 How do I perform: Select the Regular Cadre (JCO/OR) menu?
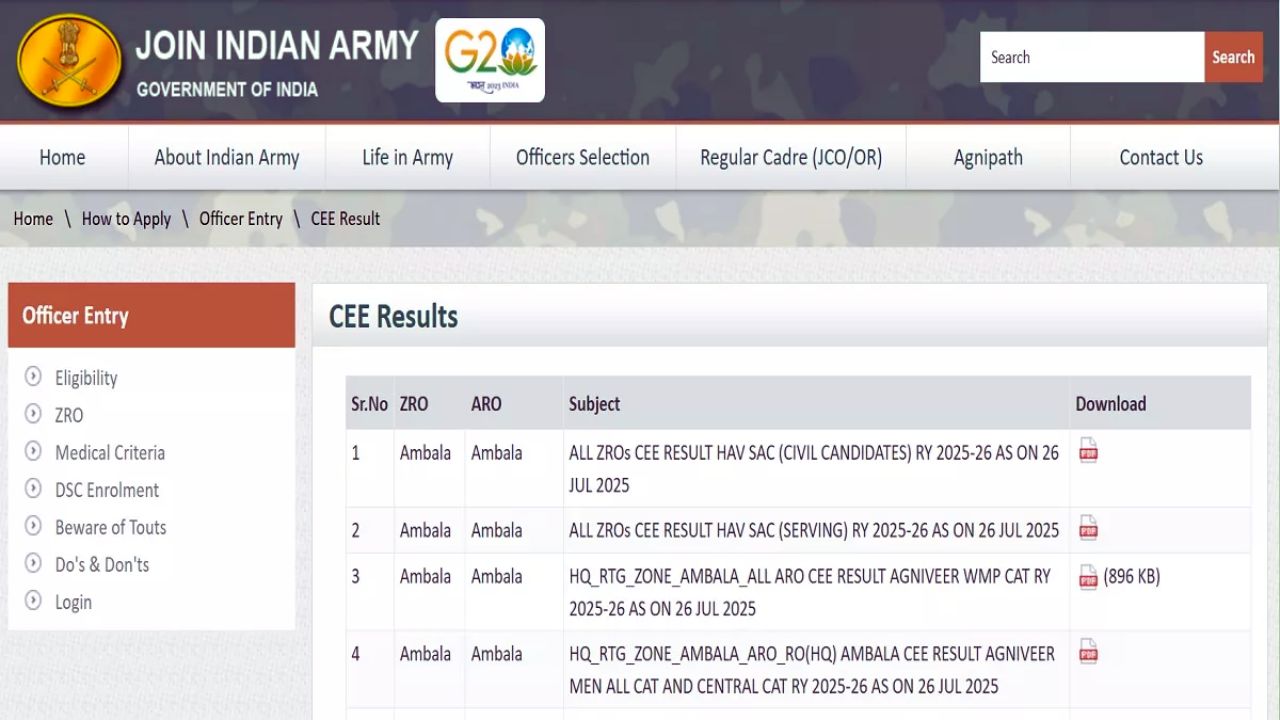coord(790,157)
